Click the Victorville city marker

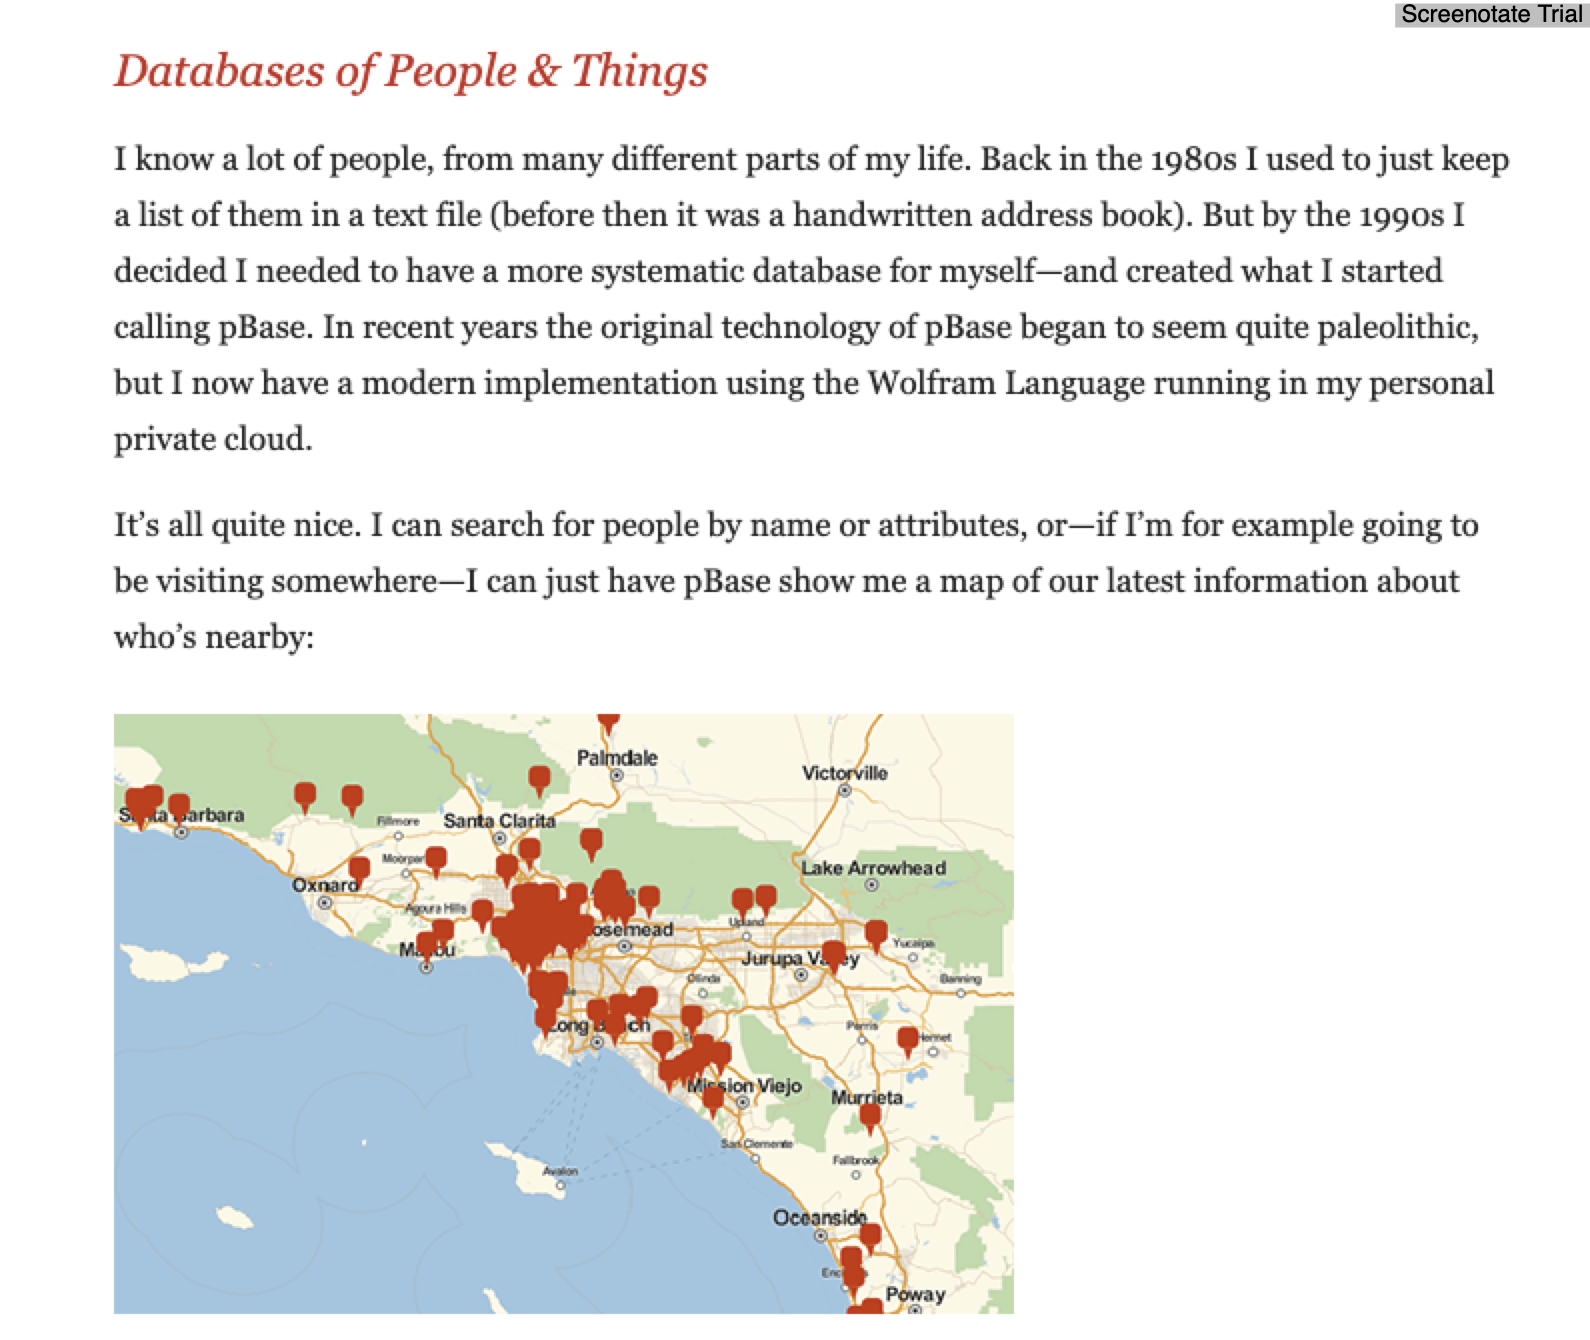(x=845, y=790)
